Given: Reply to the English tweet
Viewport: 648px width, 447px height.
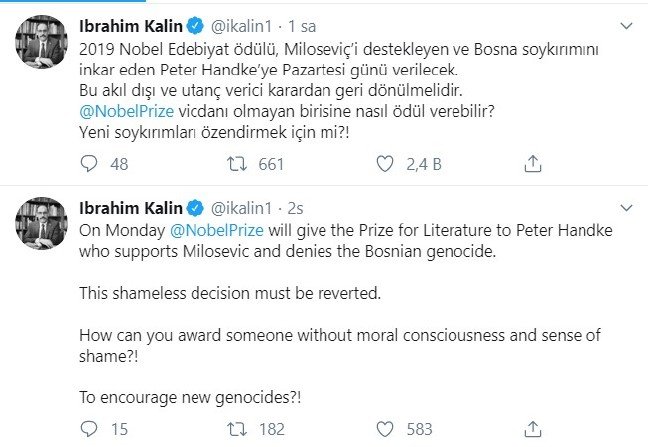Looking at the screenshot, I should point(89,429).
